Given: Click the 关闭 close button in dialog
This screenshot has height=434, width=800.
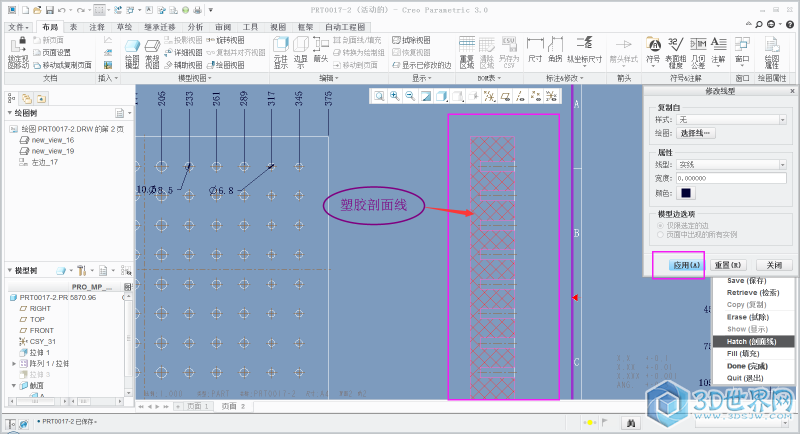Looking at the screenshot, I should point(774,265).
